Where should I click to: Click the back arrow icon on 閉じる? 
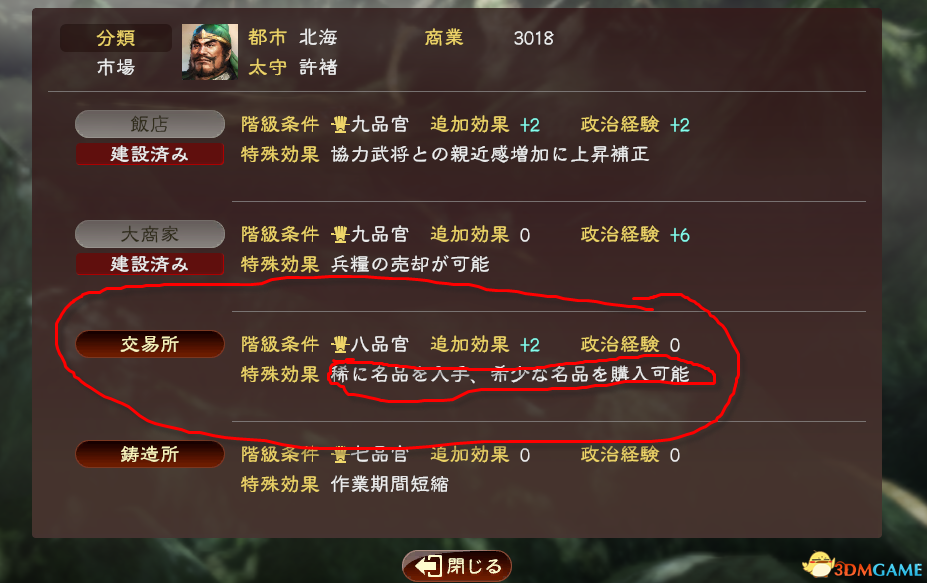[428, 566]
